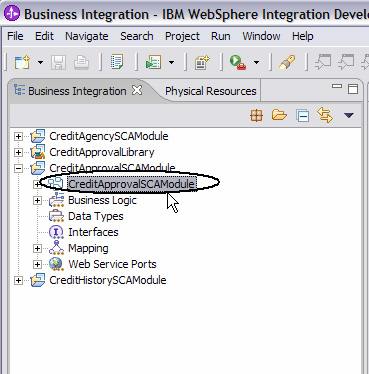This screenshot has height=374, width=369.
Task: Click the Data Types briefcase icon
Action: coord(56,216)
